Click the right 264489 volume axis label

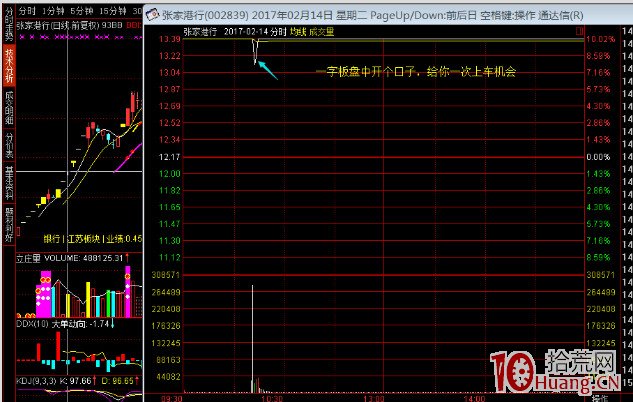click(x=601, y=292)
